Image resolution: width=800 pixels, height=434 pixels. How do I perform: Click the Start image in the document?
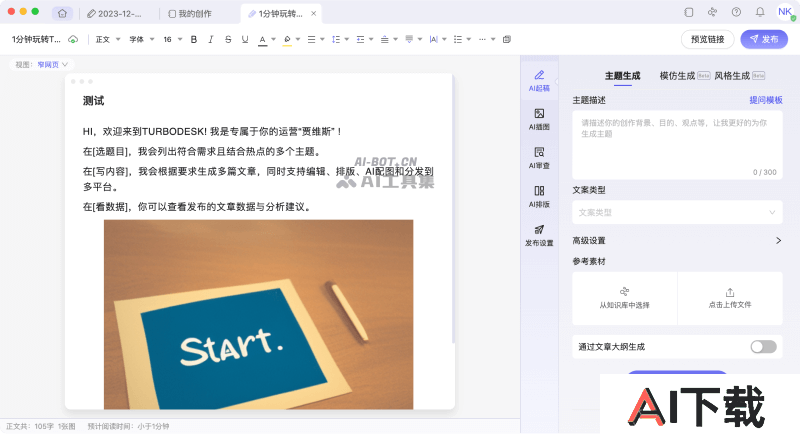(x=258, y=314)
